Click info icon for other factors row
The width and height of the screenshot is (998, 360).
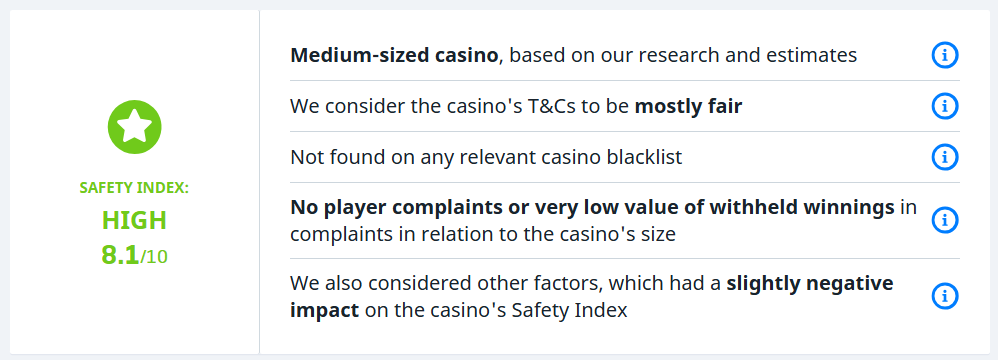945,296
